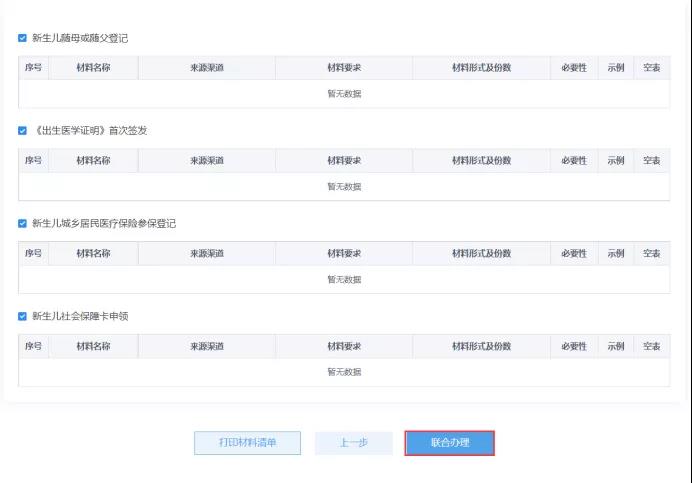692x483 pixels.
Task: Uncheck 新生儿随母或随父登记 checkbox
Action: [23, 38]
